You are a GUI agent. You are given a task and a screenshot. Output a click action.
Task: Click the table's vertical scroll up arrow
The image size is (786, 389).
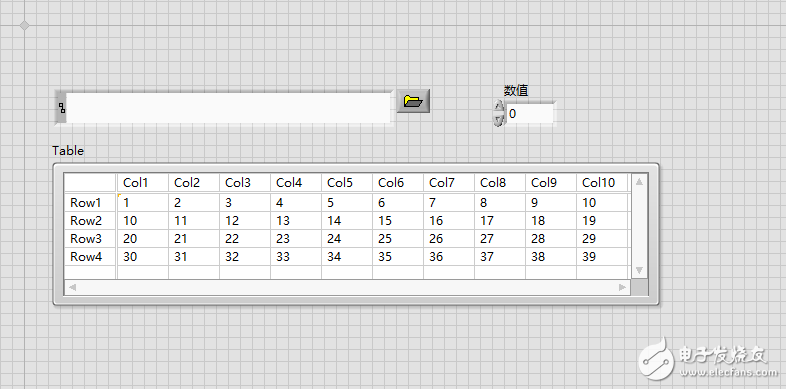click(x=639, y=182)
